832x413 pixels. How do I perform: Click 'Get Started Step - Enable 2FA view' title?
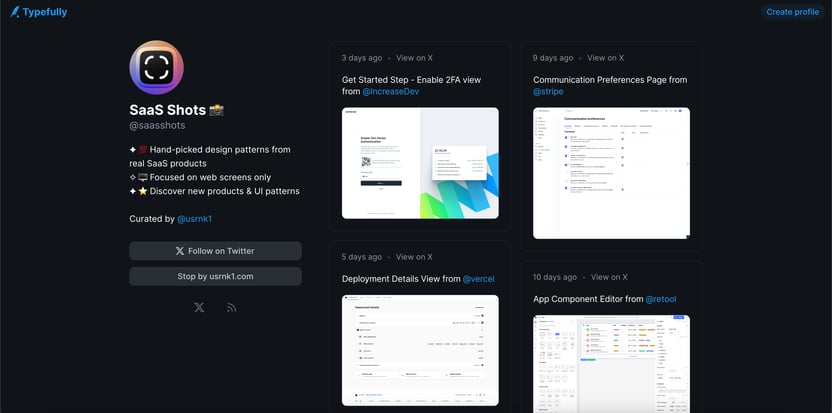tap(411, 80)
